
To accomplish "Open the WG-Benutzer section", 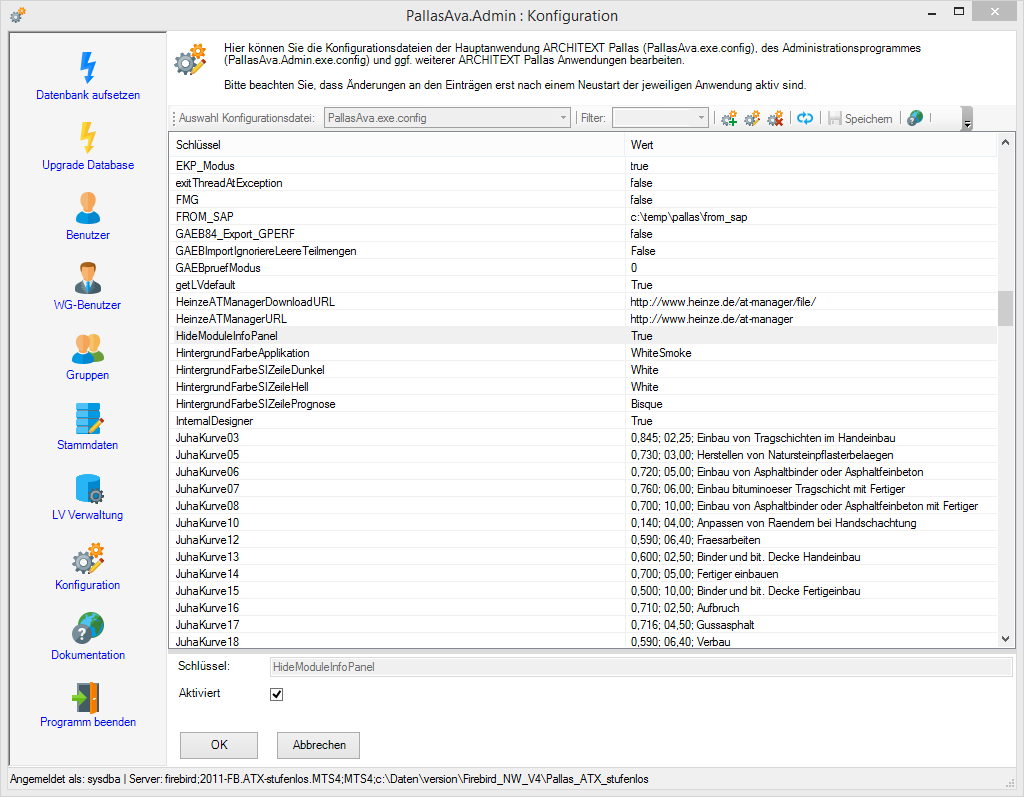I will 88,286.
